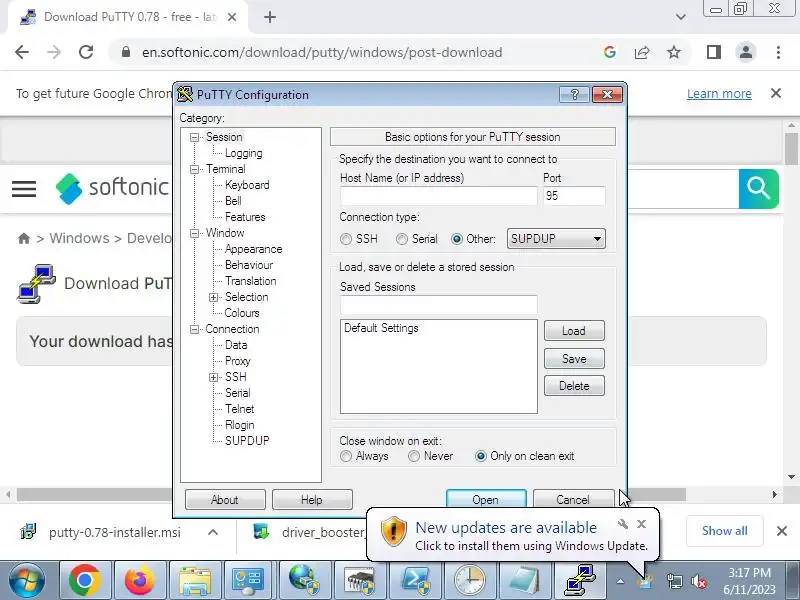Open options wrench on update balloon
Screen dimensions: 800x600
click(x=622, y=524)
